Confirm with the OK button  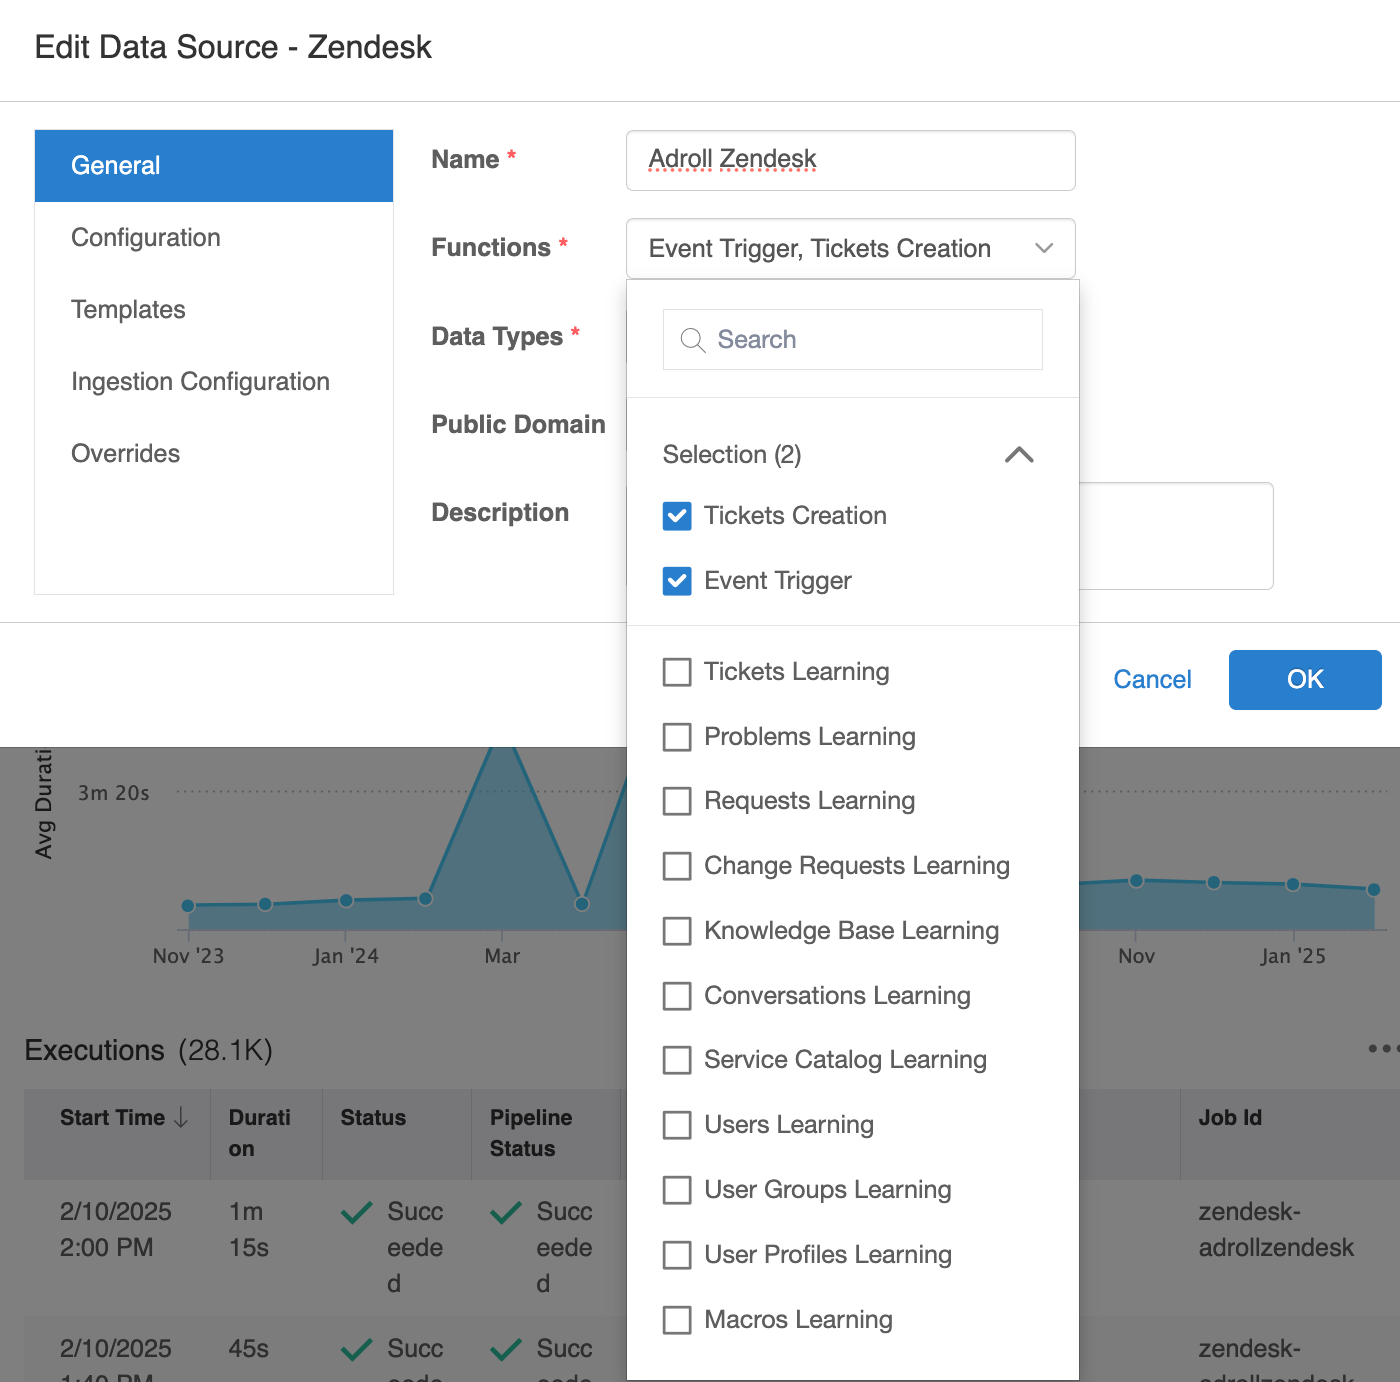[1305, 680]
